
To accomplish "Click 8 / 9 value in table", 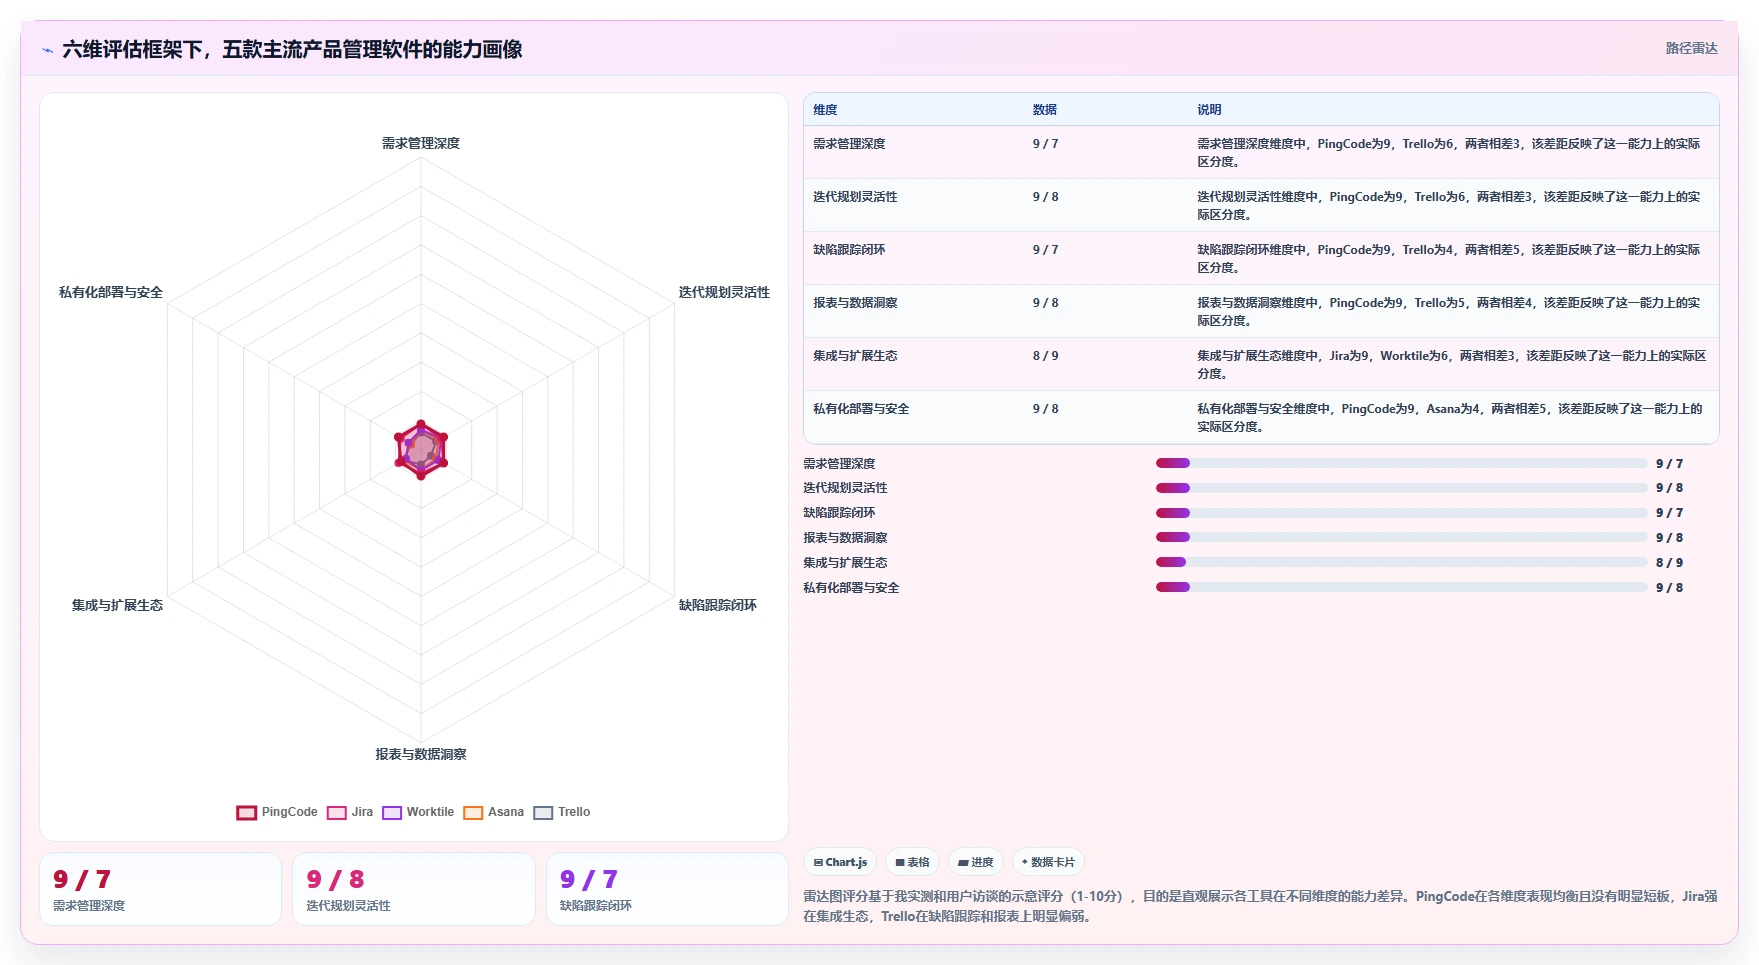I will pyautogui.click(x=1045, y=356).
